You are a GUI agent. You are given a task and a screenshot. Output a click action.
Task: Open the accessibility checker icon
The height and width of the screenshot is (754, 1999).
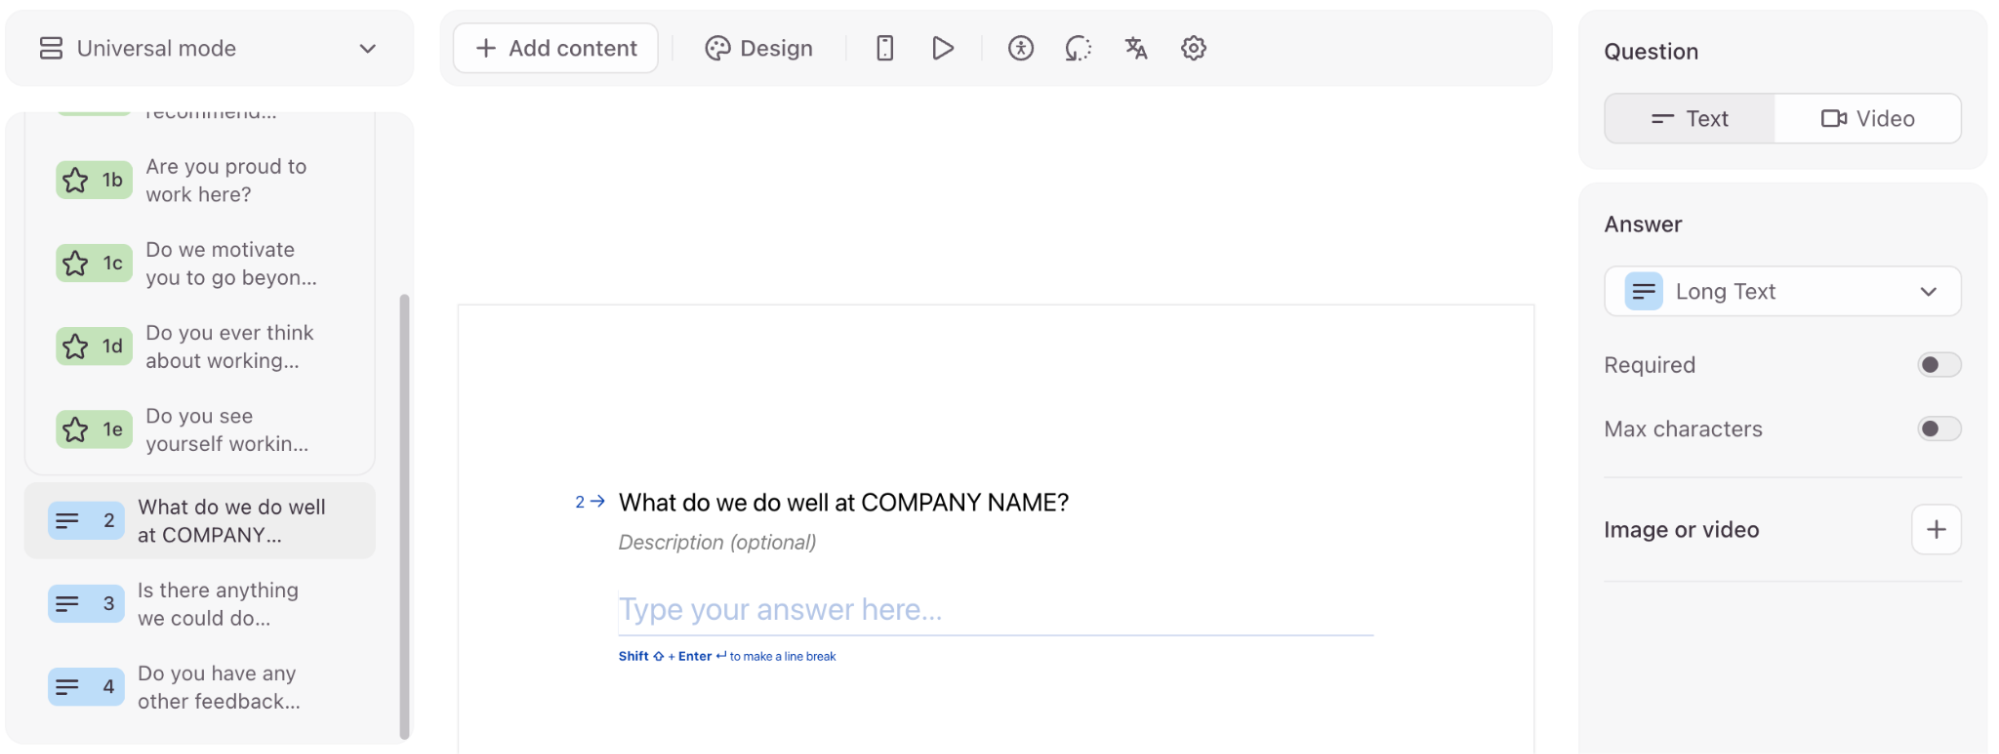pos(1020,48)
